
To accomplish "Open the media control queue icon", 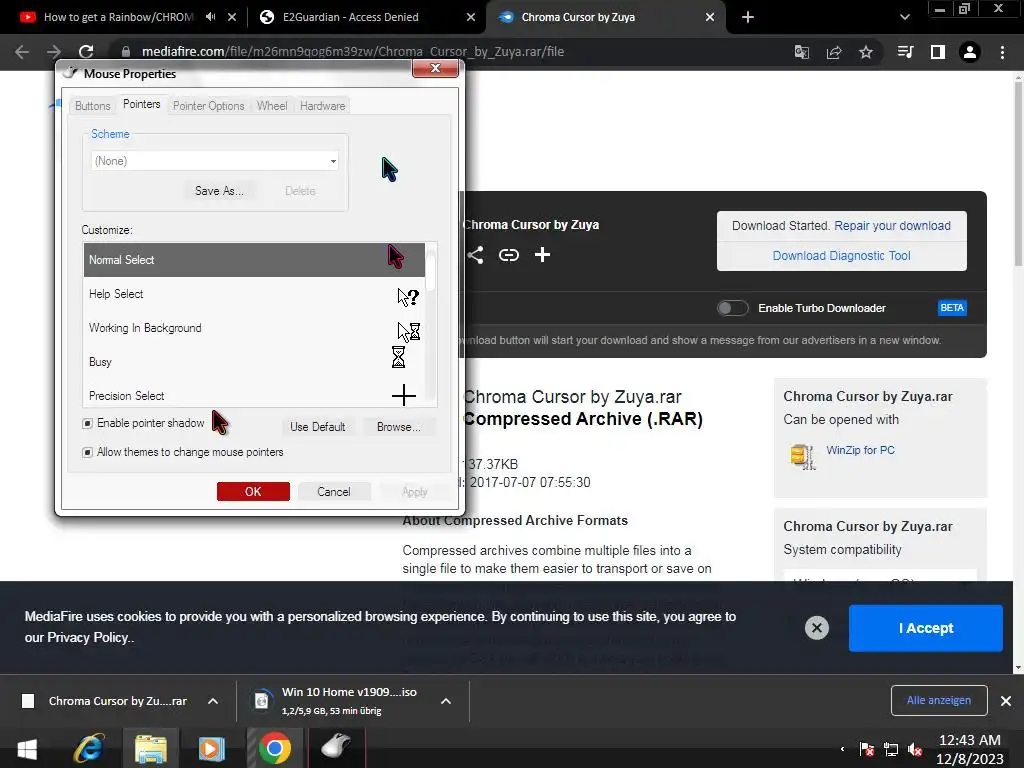I will [905, 52].
